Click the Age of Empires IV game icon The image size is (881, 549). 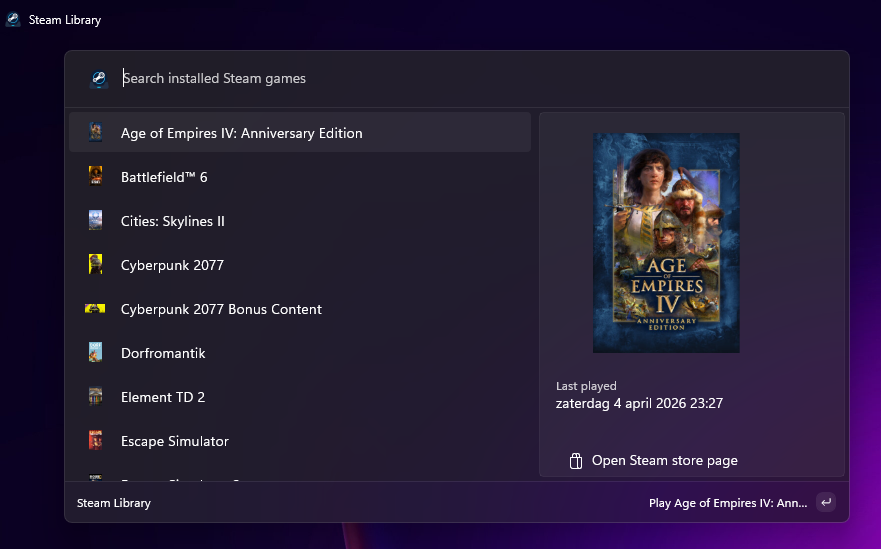(x=96, y=133)
